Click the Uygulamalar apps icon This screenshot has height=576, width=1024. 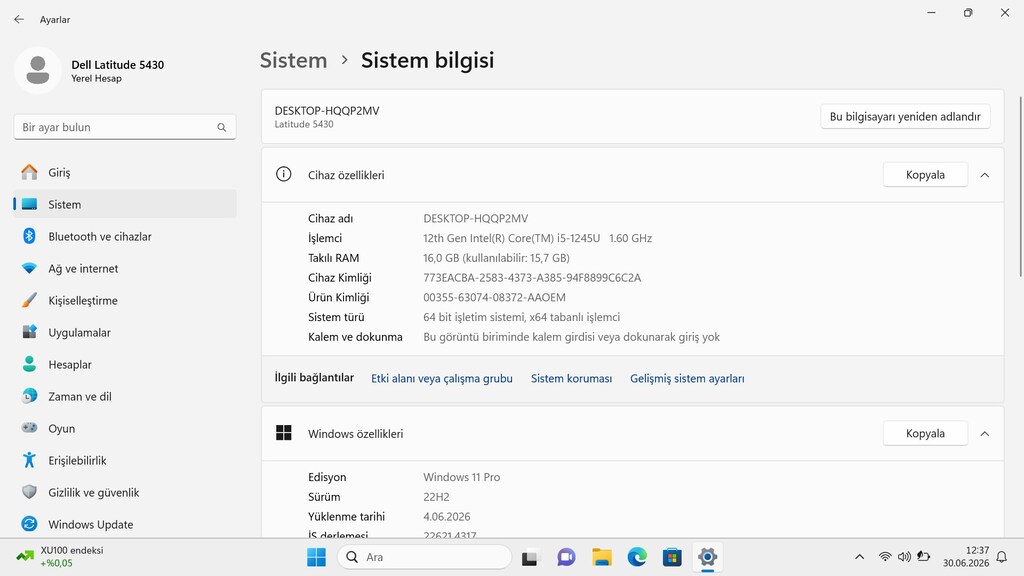(x=29, y=332)
